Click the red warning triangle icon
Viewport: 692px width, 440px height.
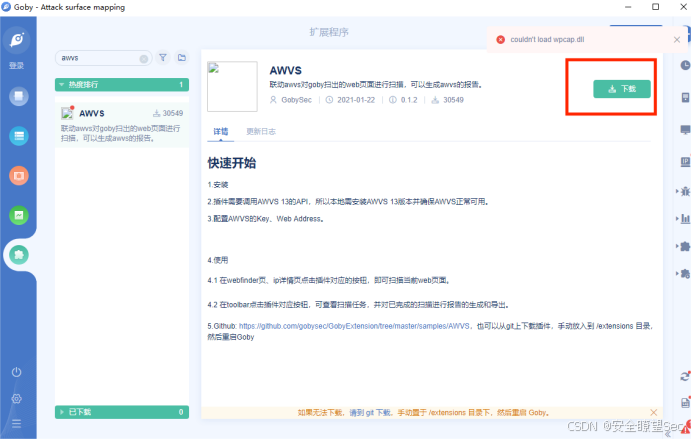click(x=687, y=426)
